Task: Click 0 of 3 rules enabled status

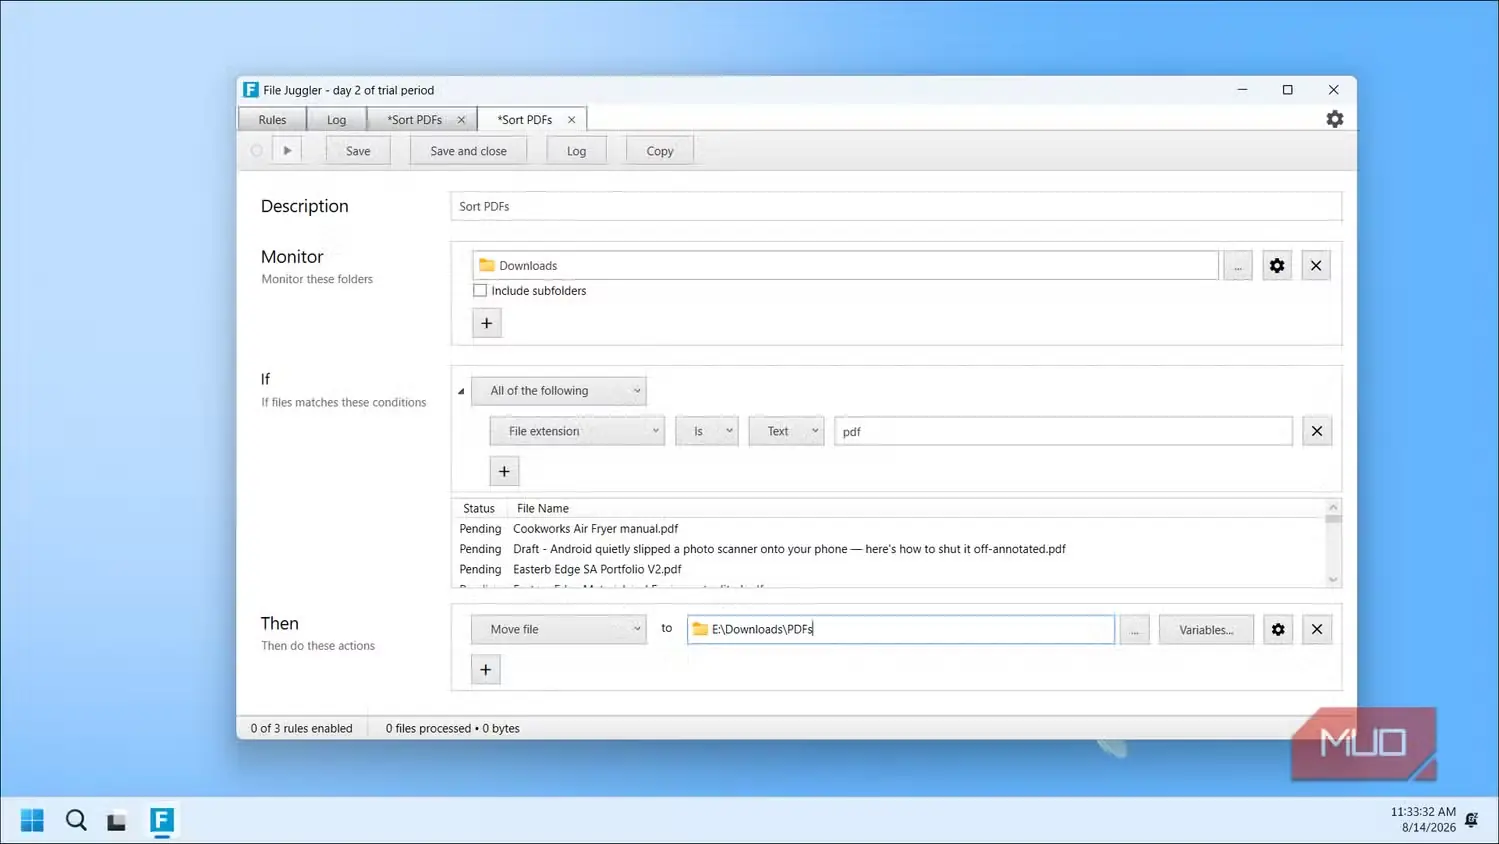Action: [x=302, y=728]
